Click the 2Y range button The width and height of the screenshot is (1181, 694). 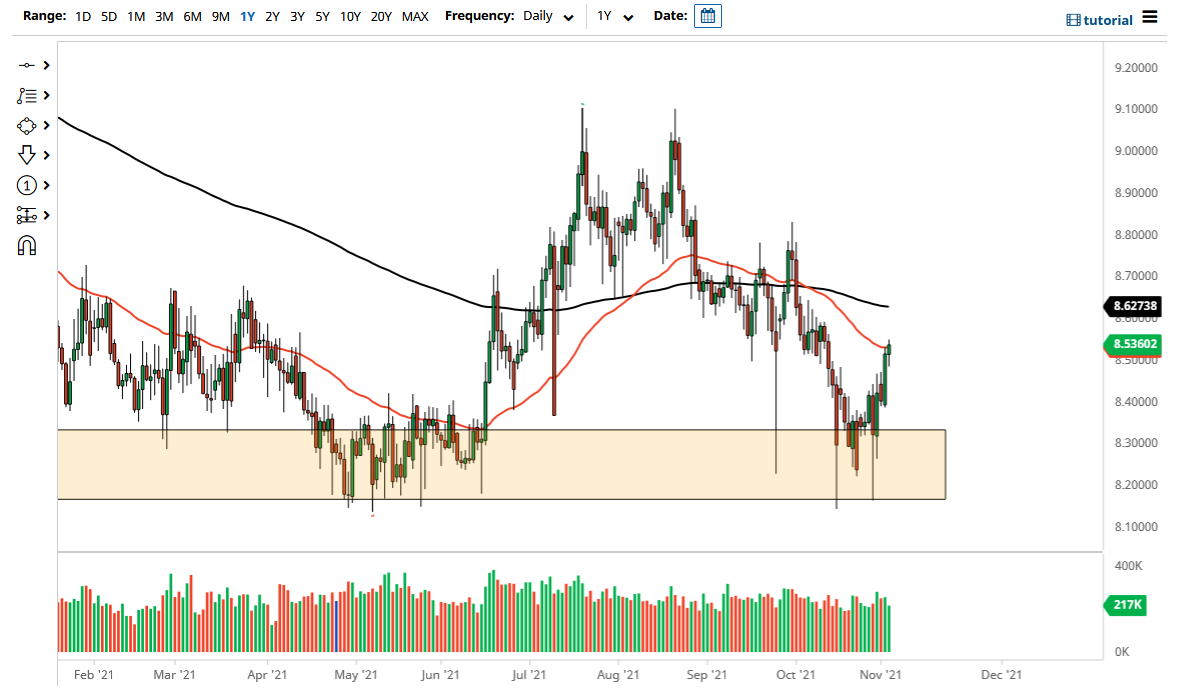pos(271,16)
